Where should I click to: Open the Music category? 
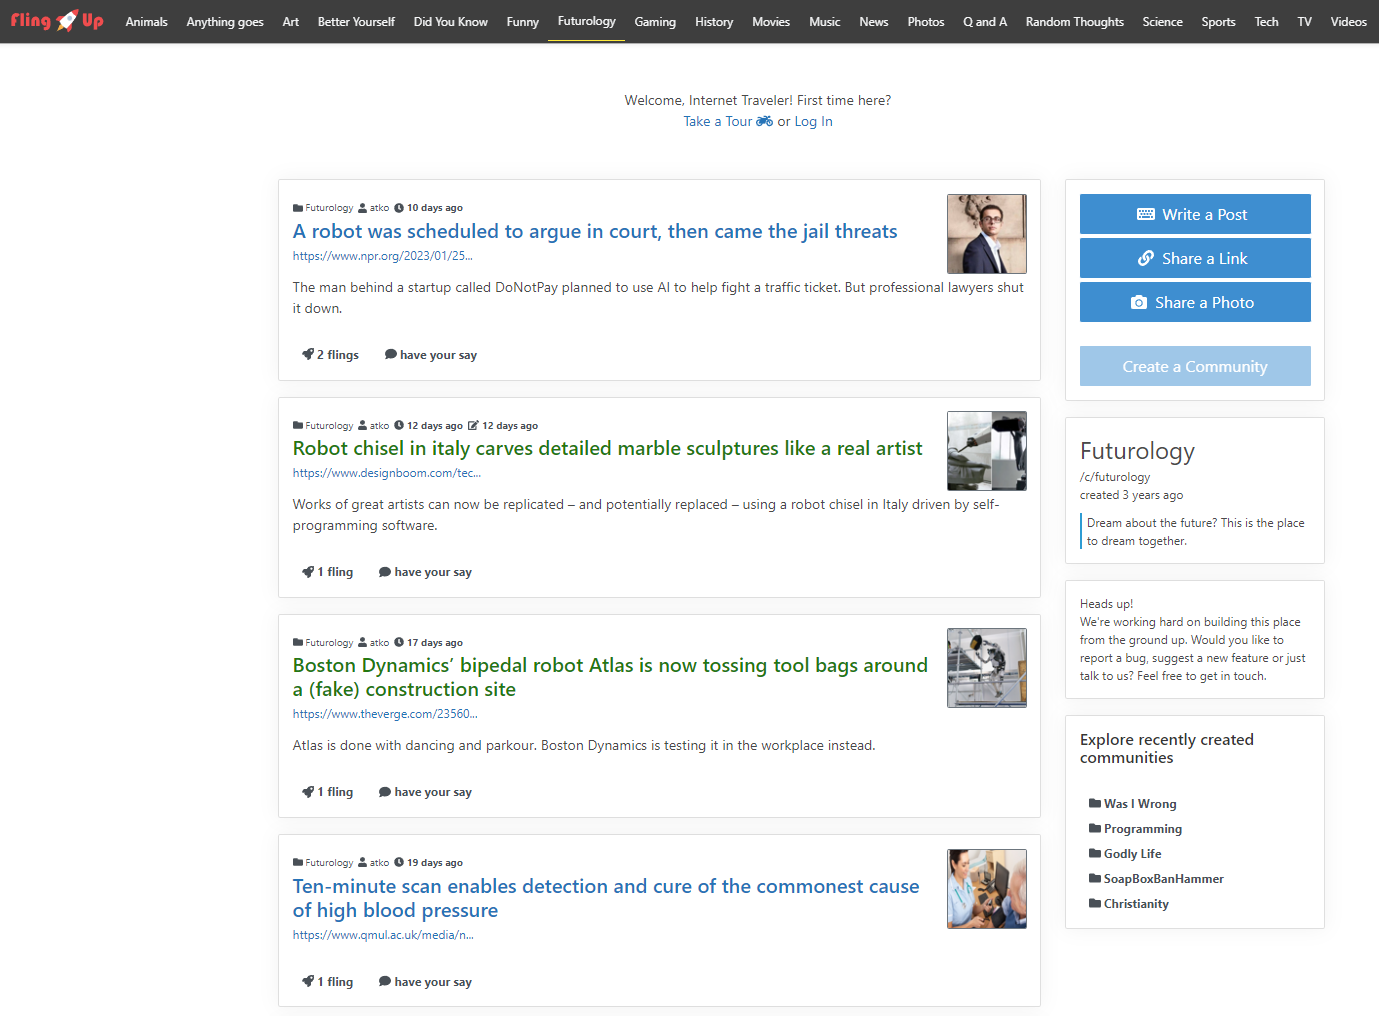click(825, 21)
